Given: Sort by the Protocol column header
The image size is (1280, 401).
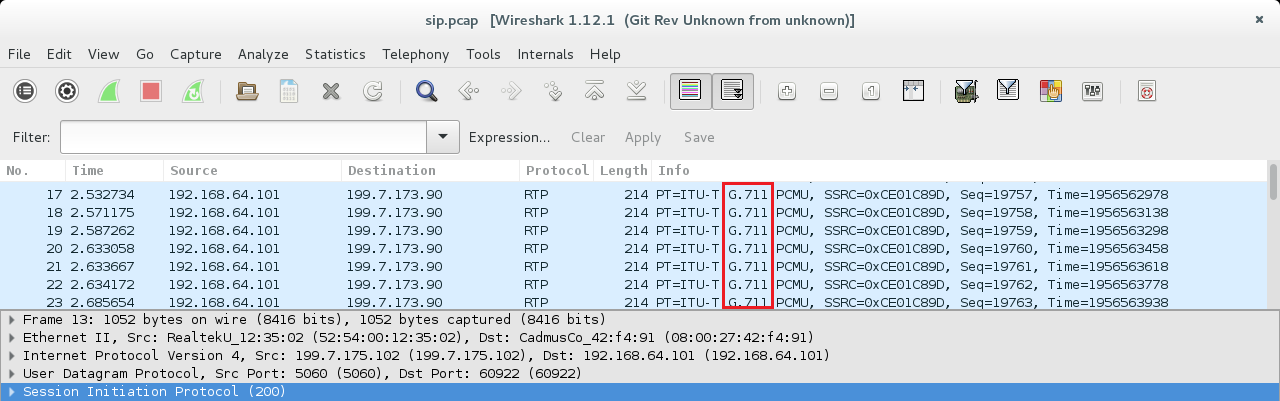Looking at the screenshot, I should [x=557, y=171].
